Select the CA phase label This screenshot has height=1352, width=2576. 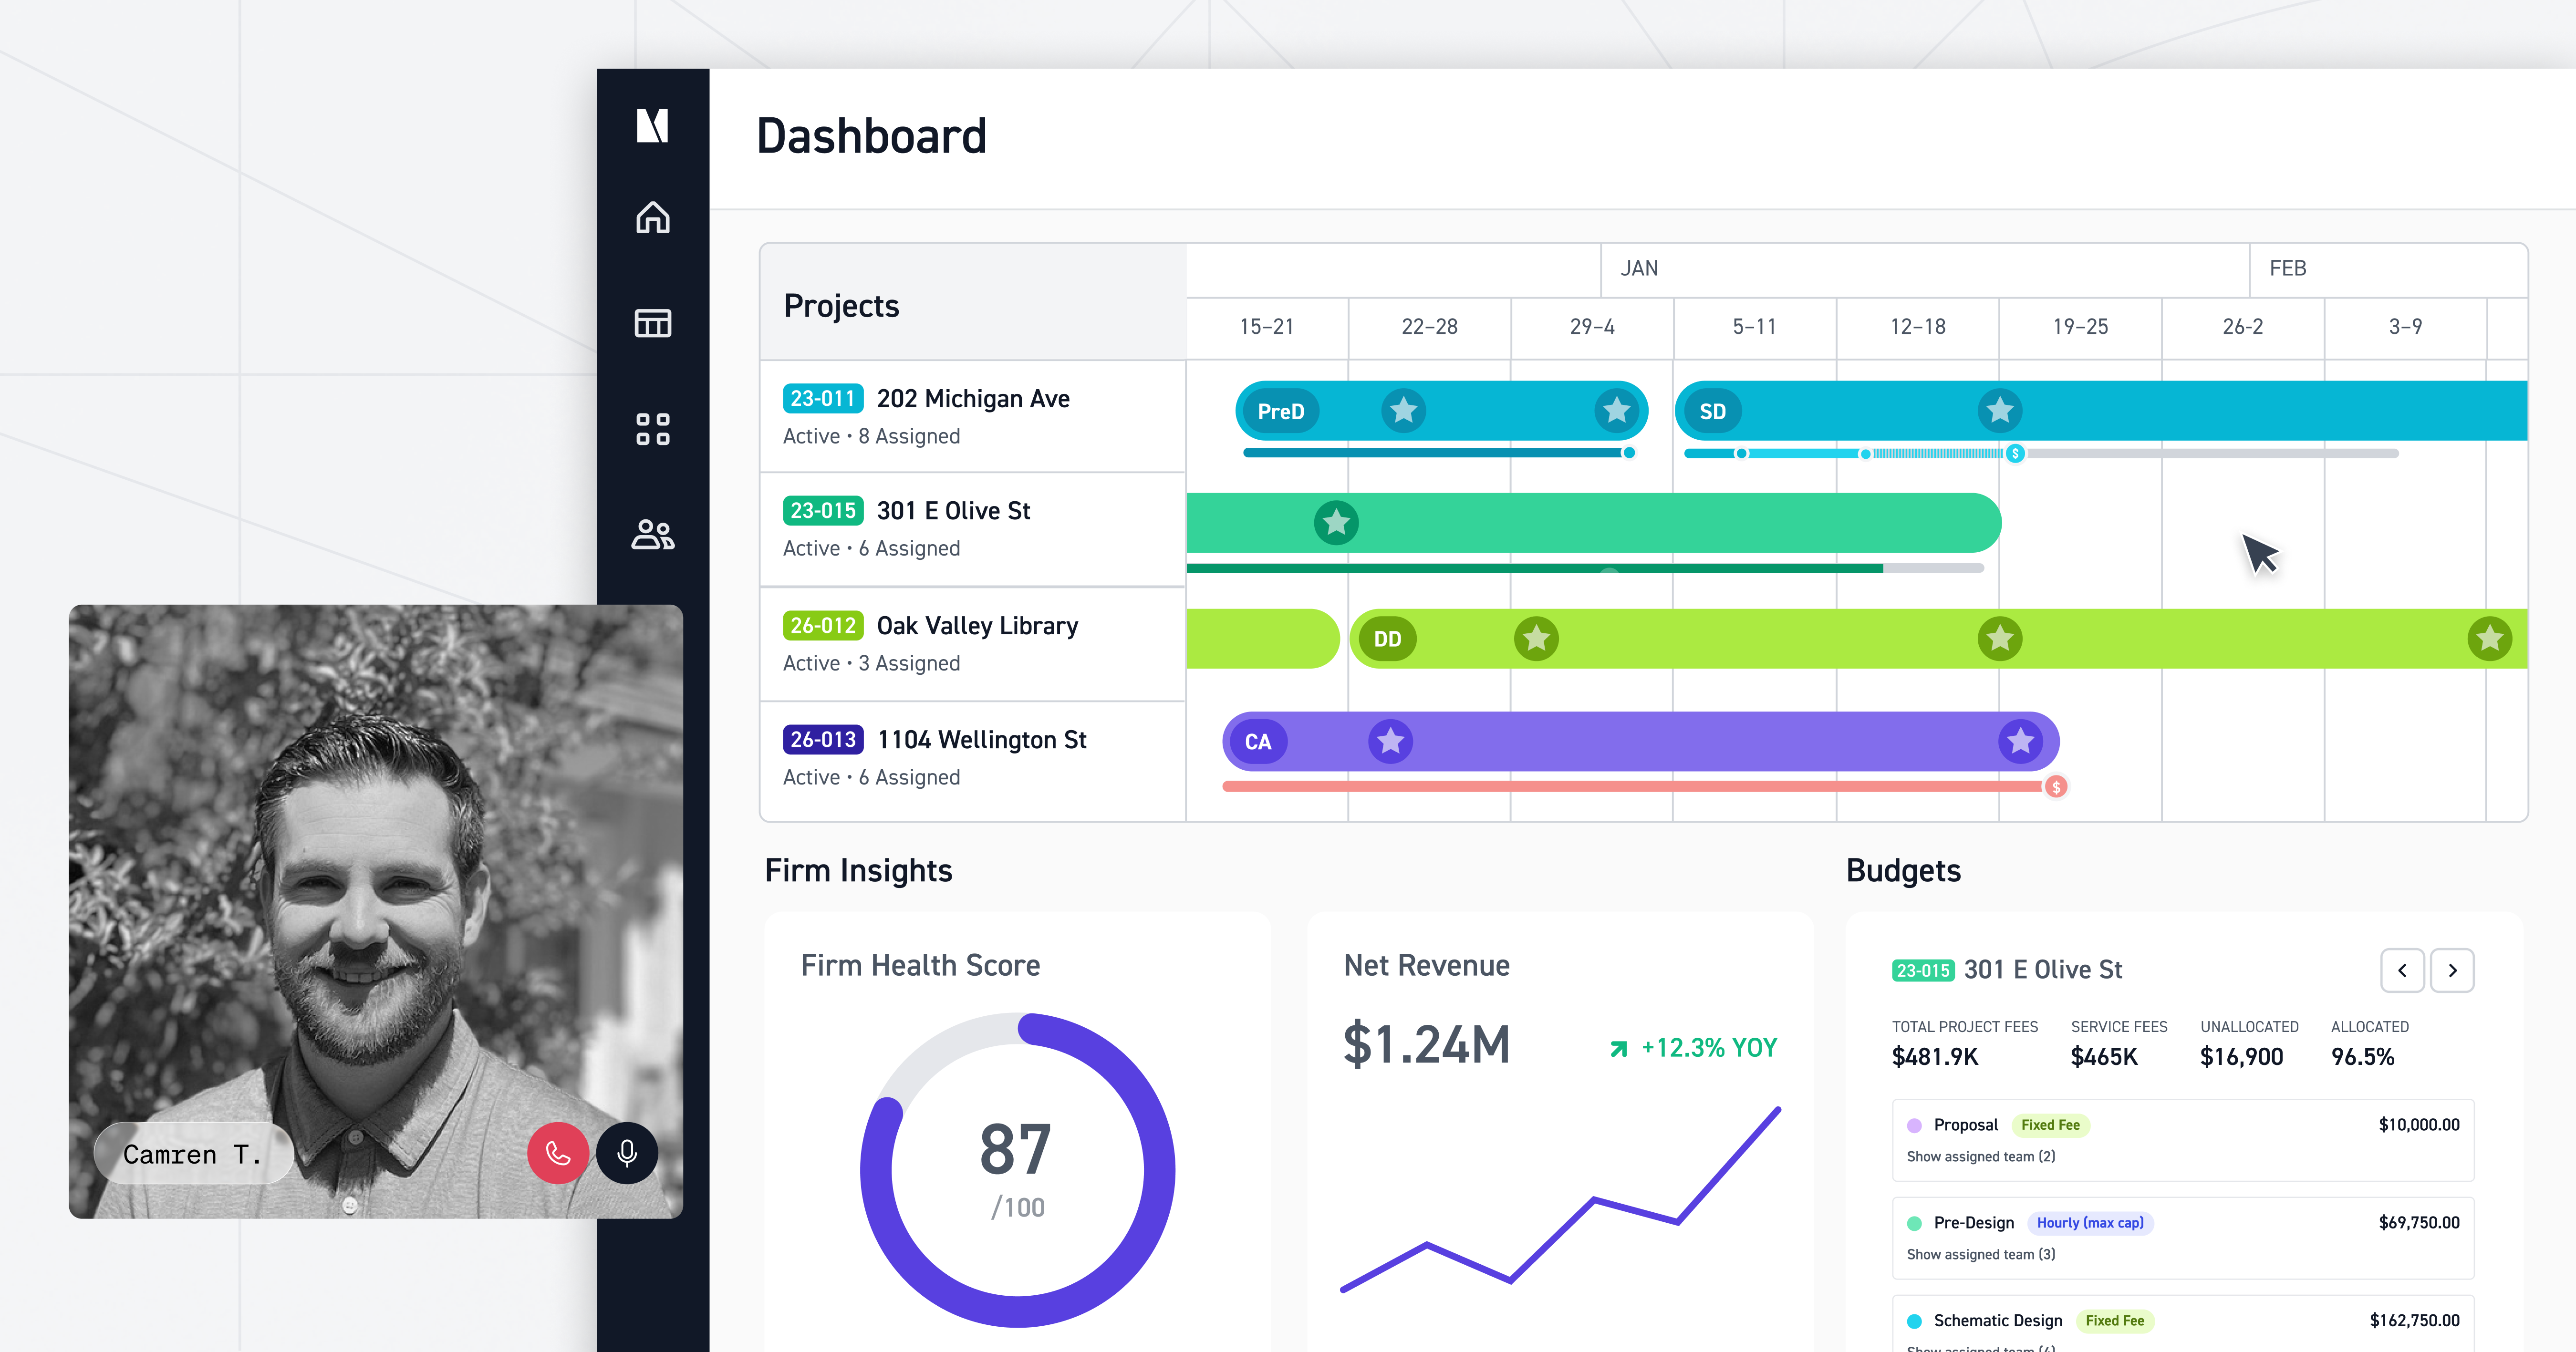1258,742
